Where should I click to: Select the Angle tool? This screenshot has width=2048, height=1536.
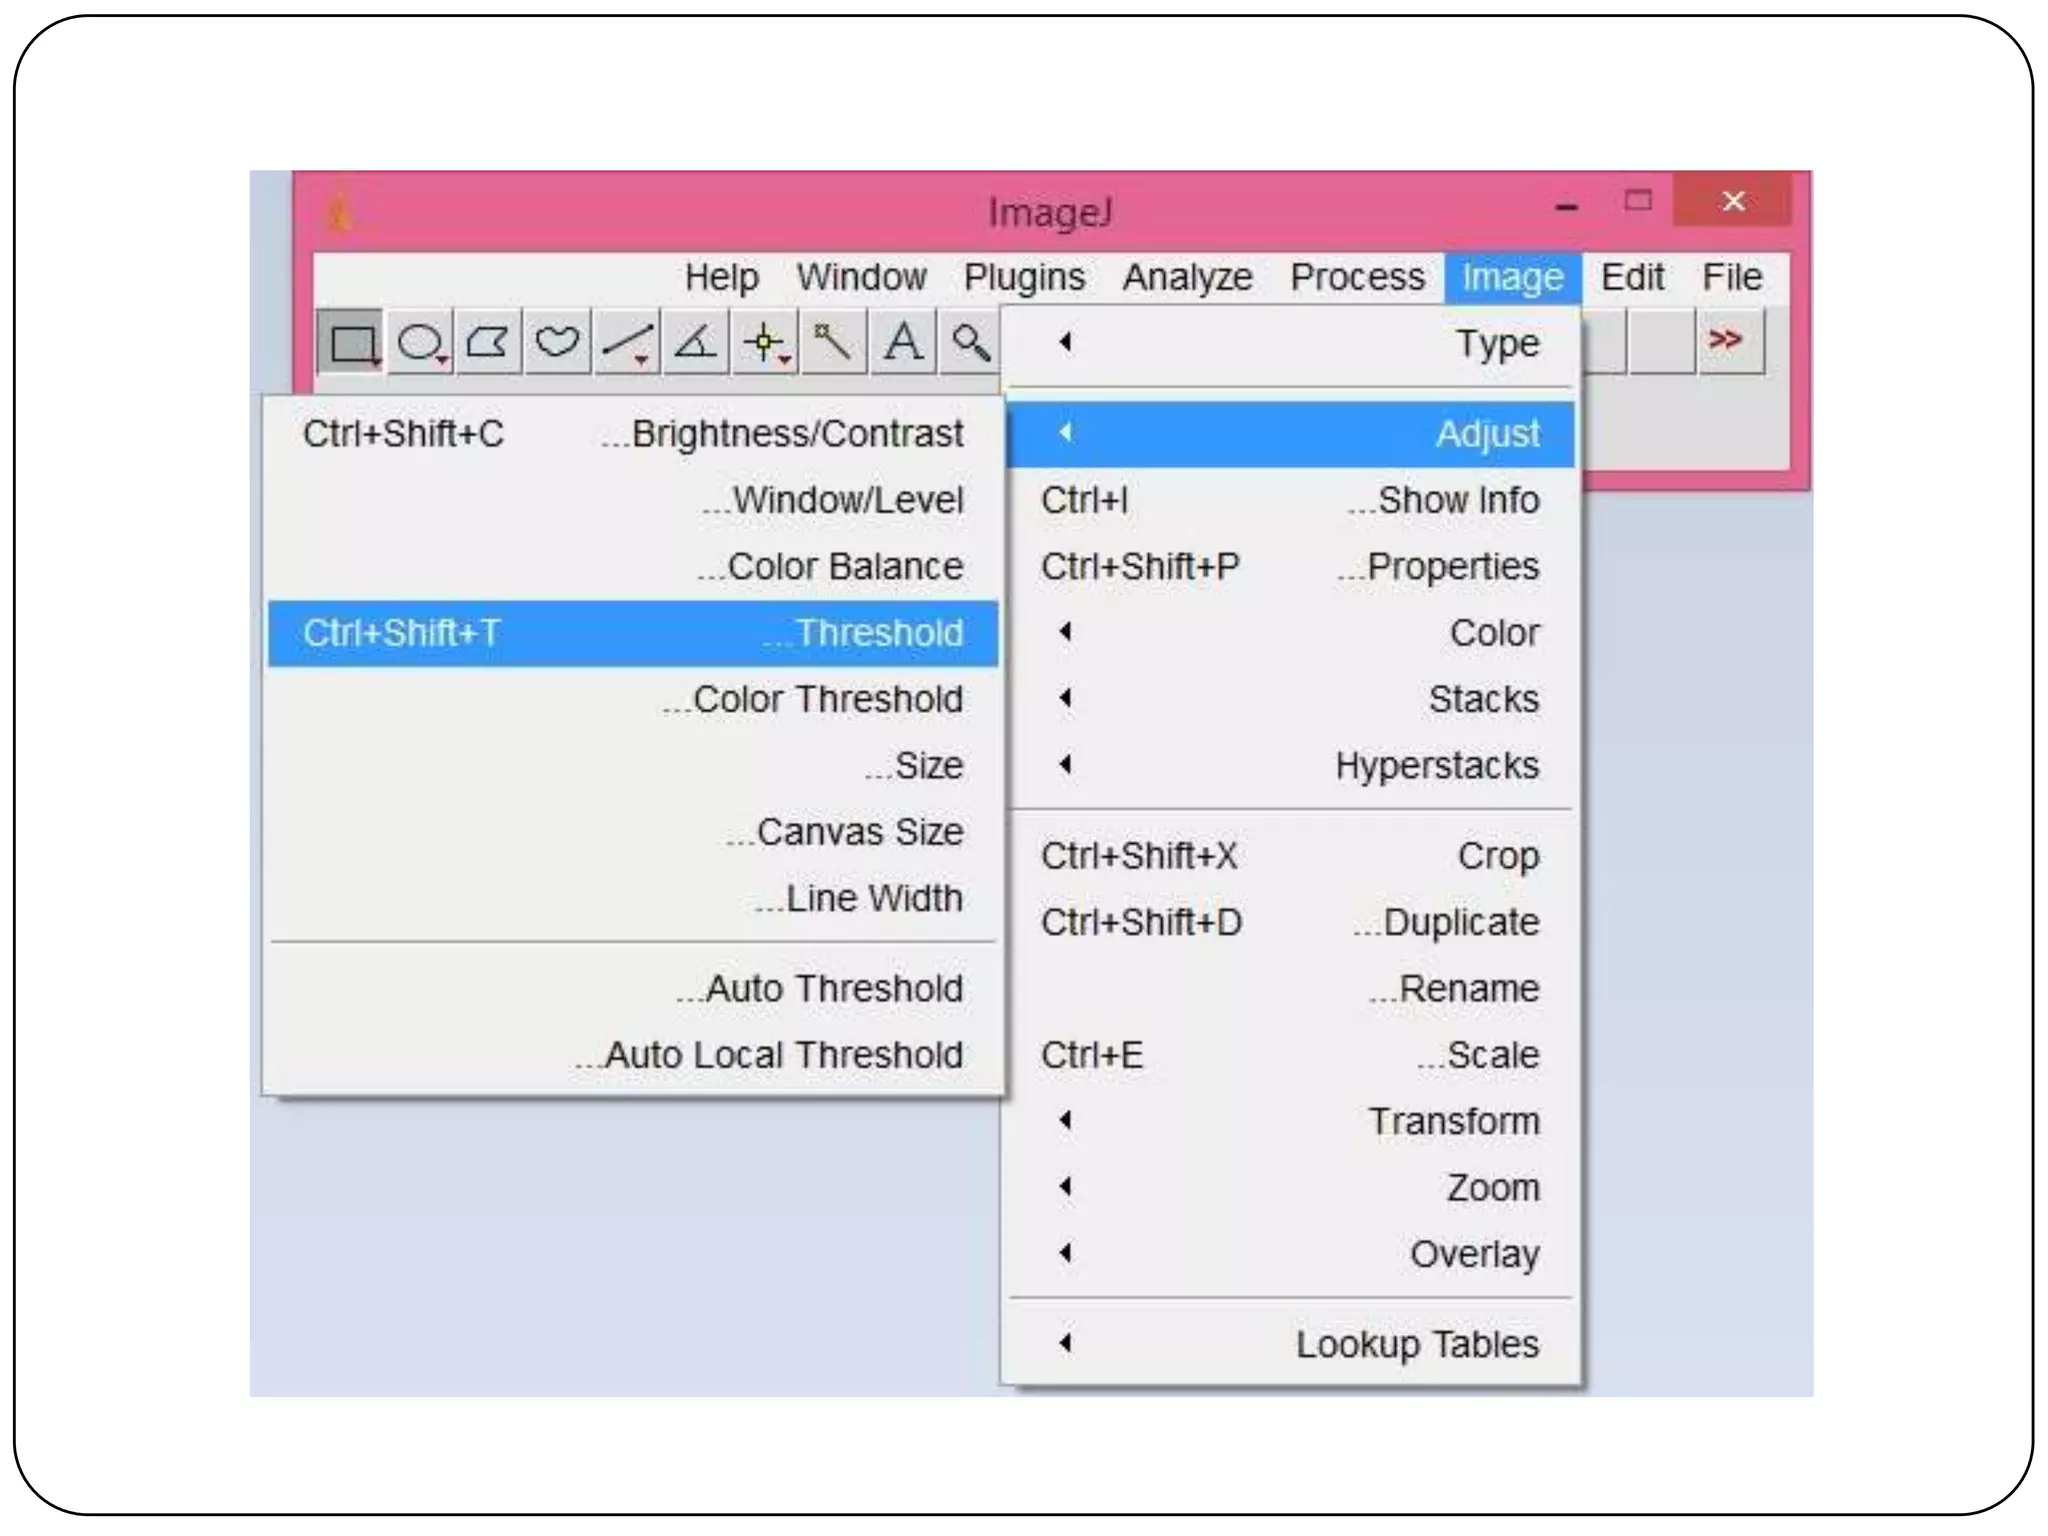point(696,343)
